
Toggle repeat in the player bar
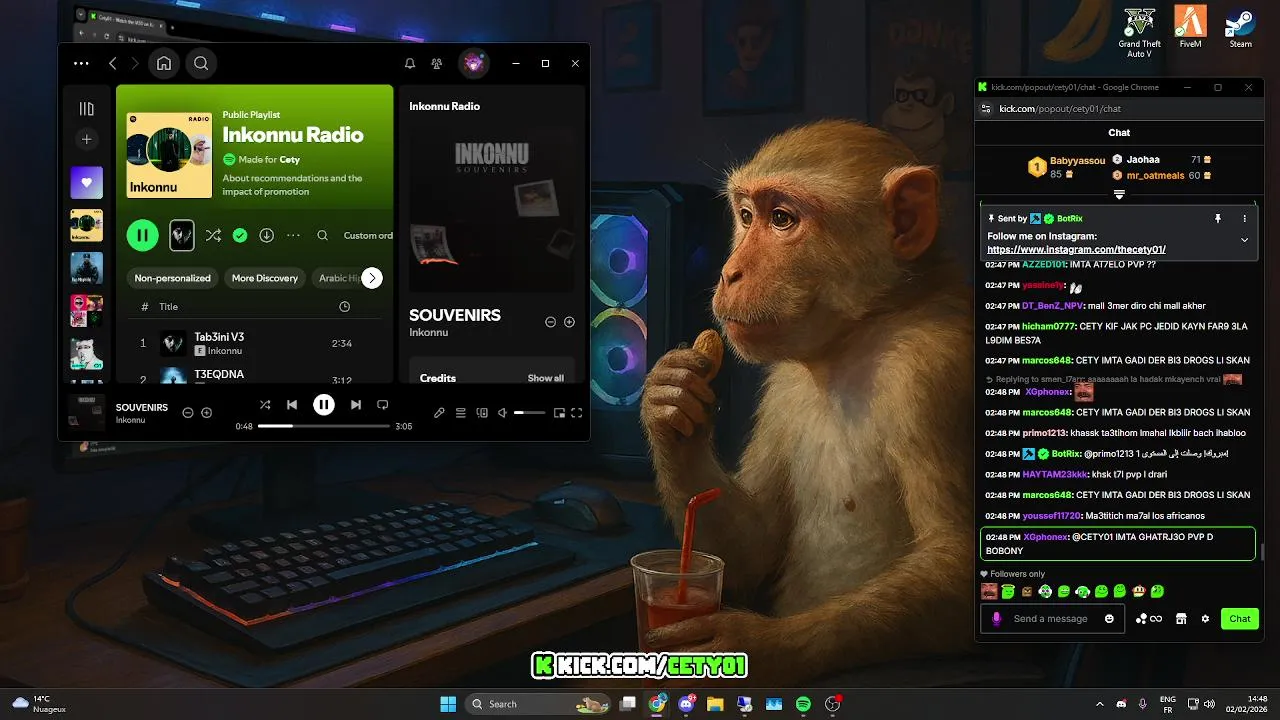click(x=382, y=405)
